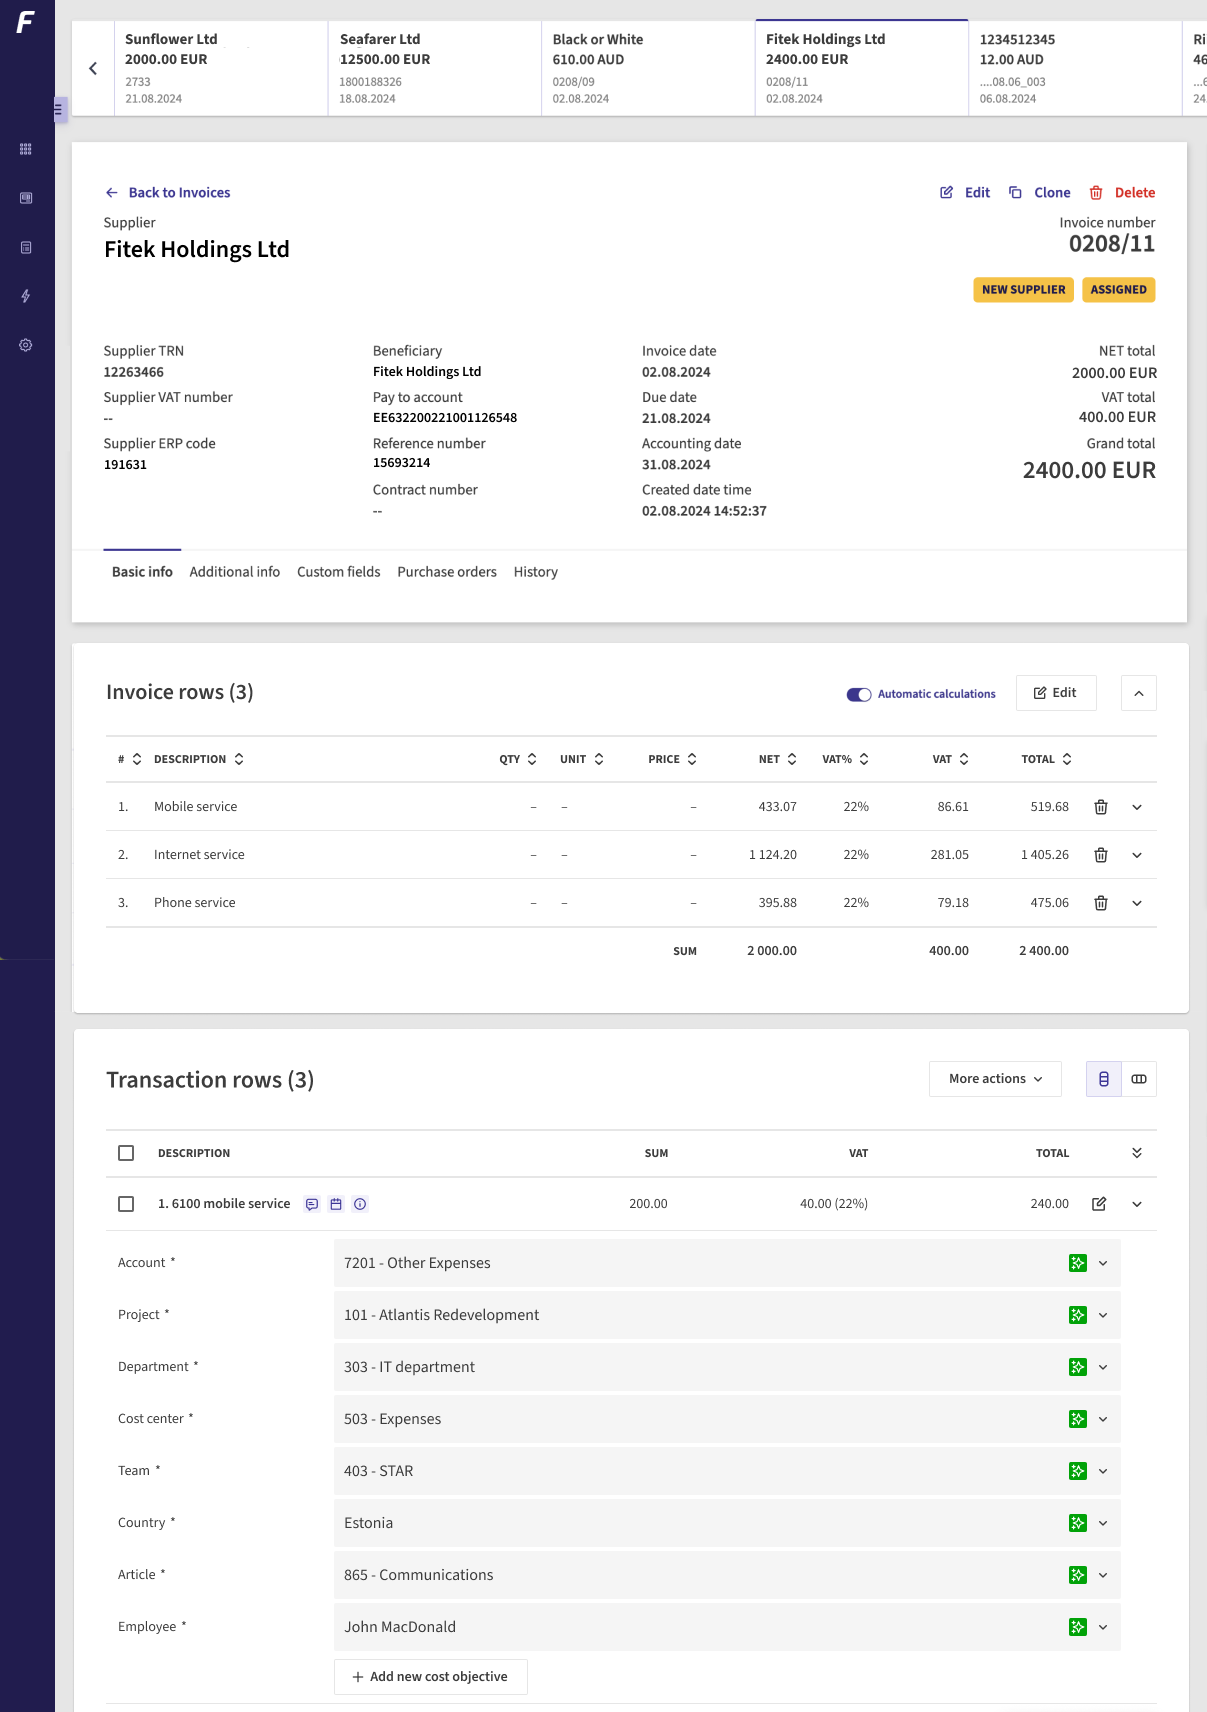
Task: Click the auto-fill icon in Country field
Action: coord(1078,1523)
